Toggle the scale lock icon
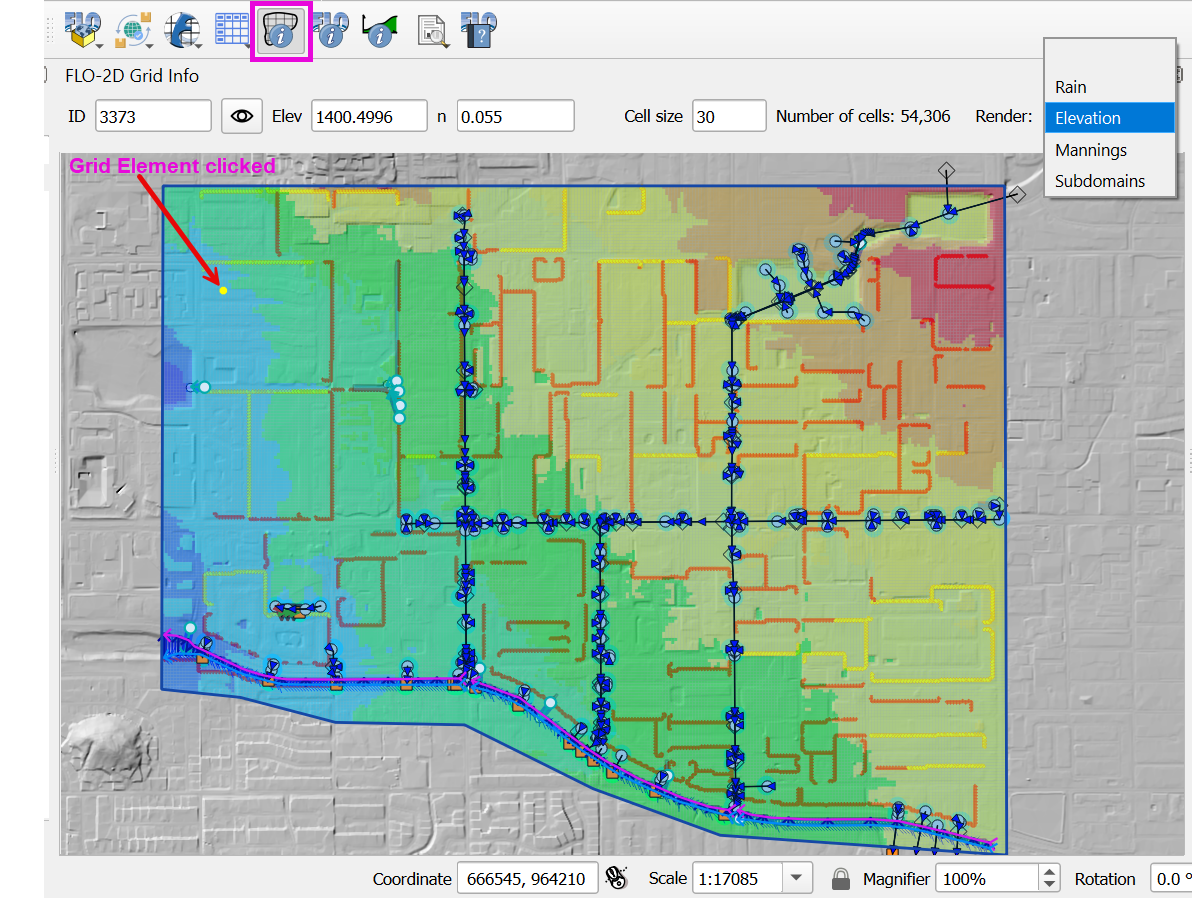The width and height of the screenshot is (1192, 898). coord(841,879)
